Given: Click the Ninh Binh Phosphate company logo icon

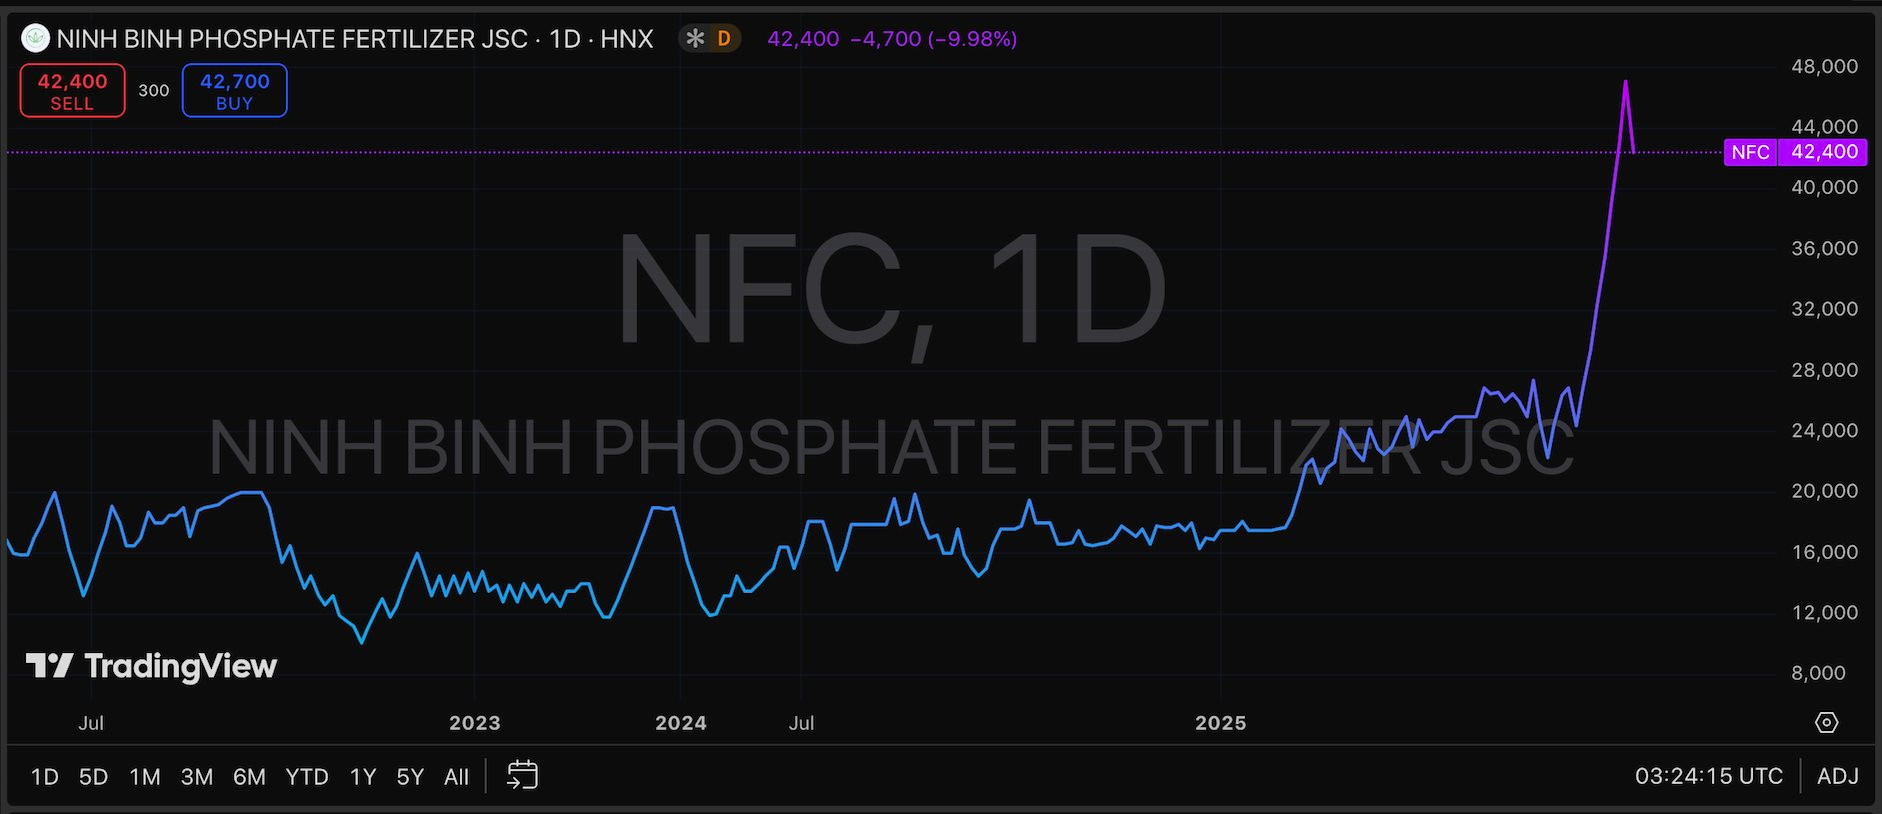Looking at the screenshot, I should pyautogui.click(x=36, y=39).
